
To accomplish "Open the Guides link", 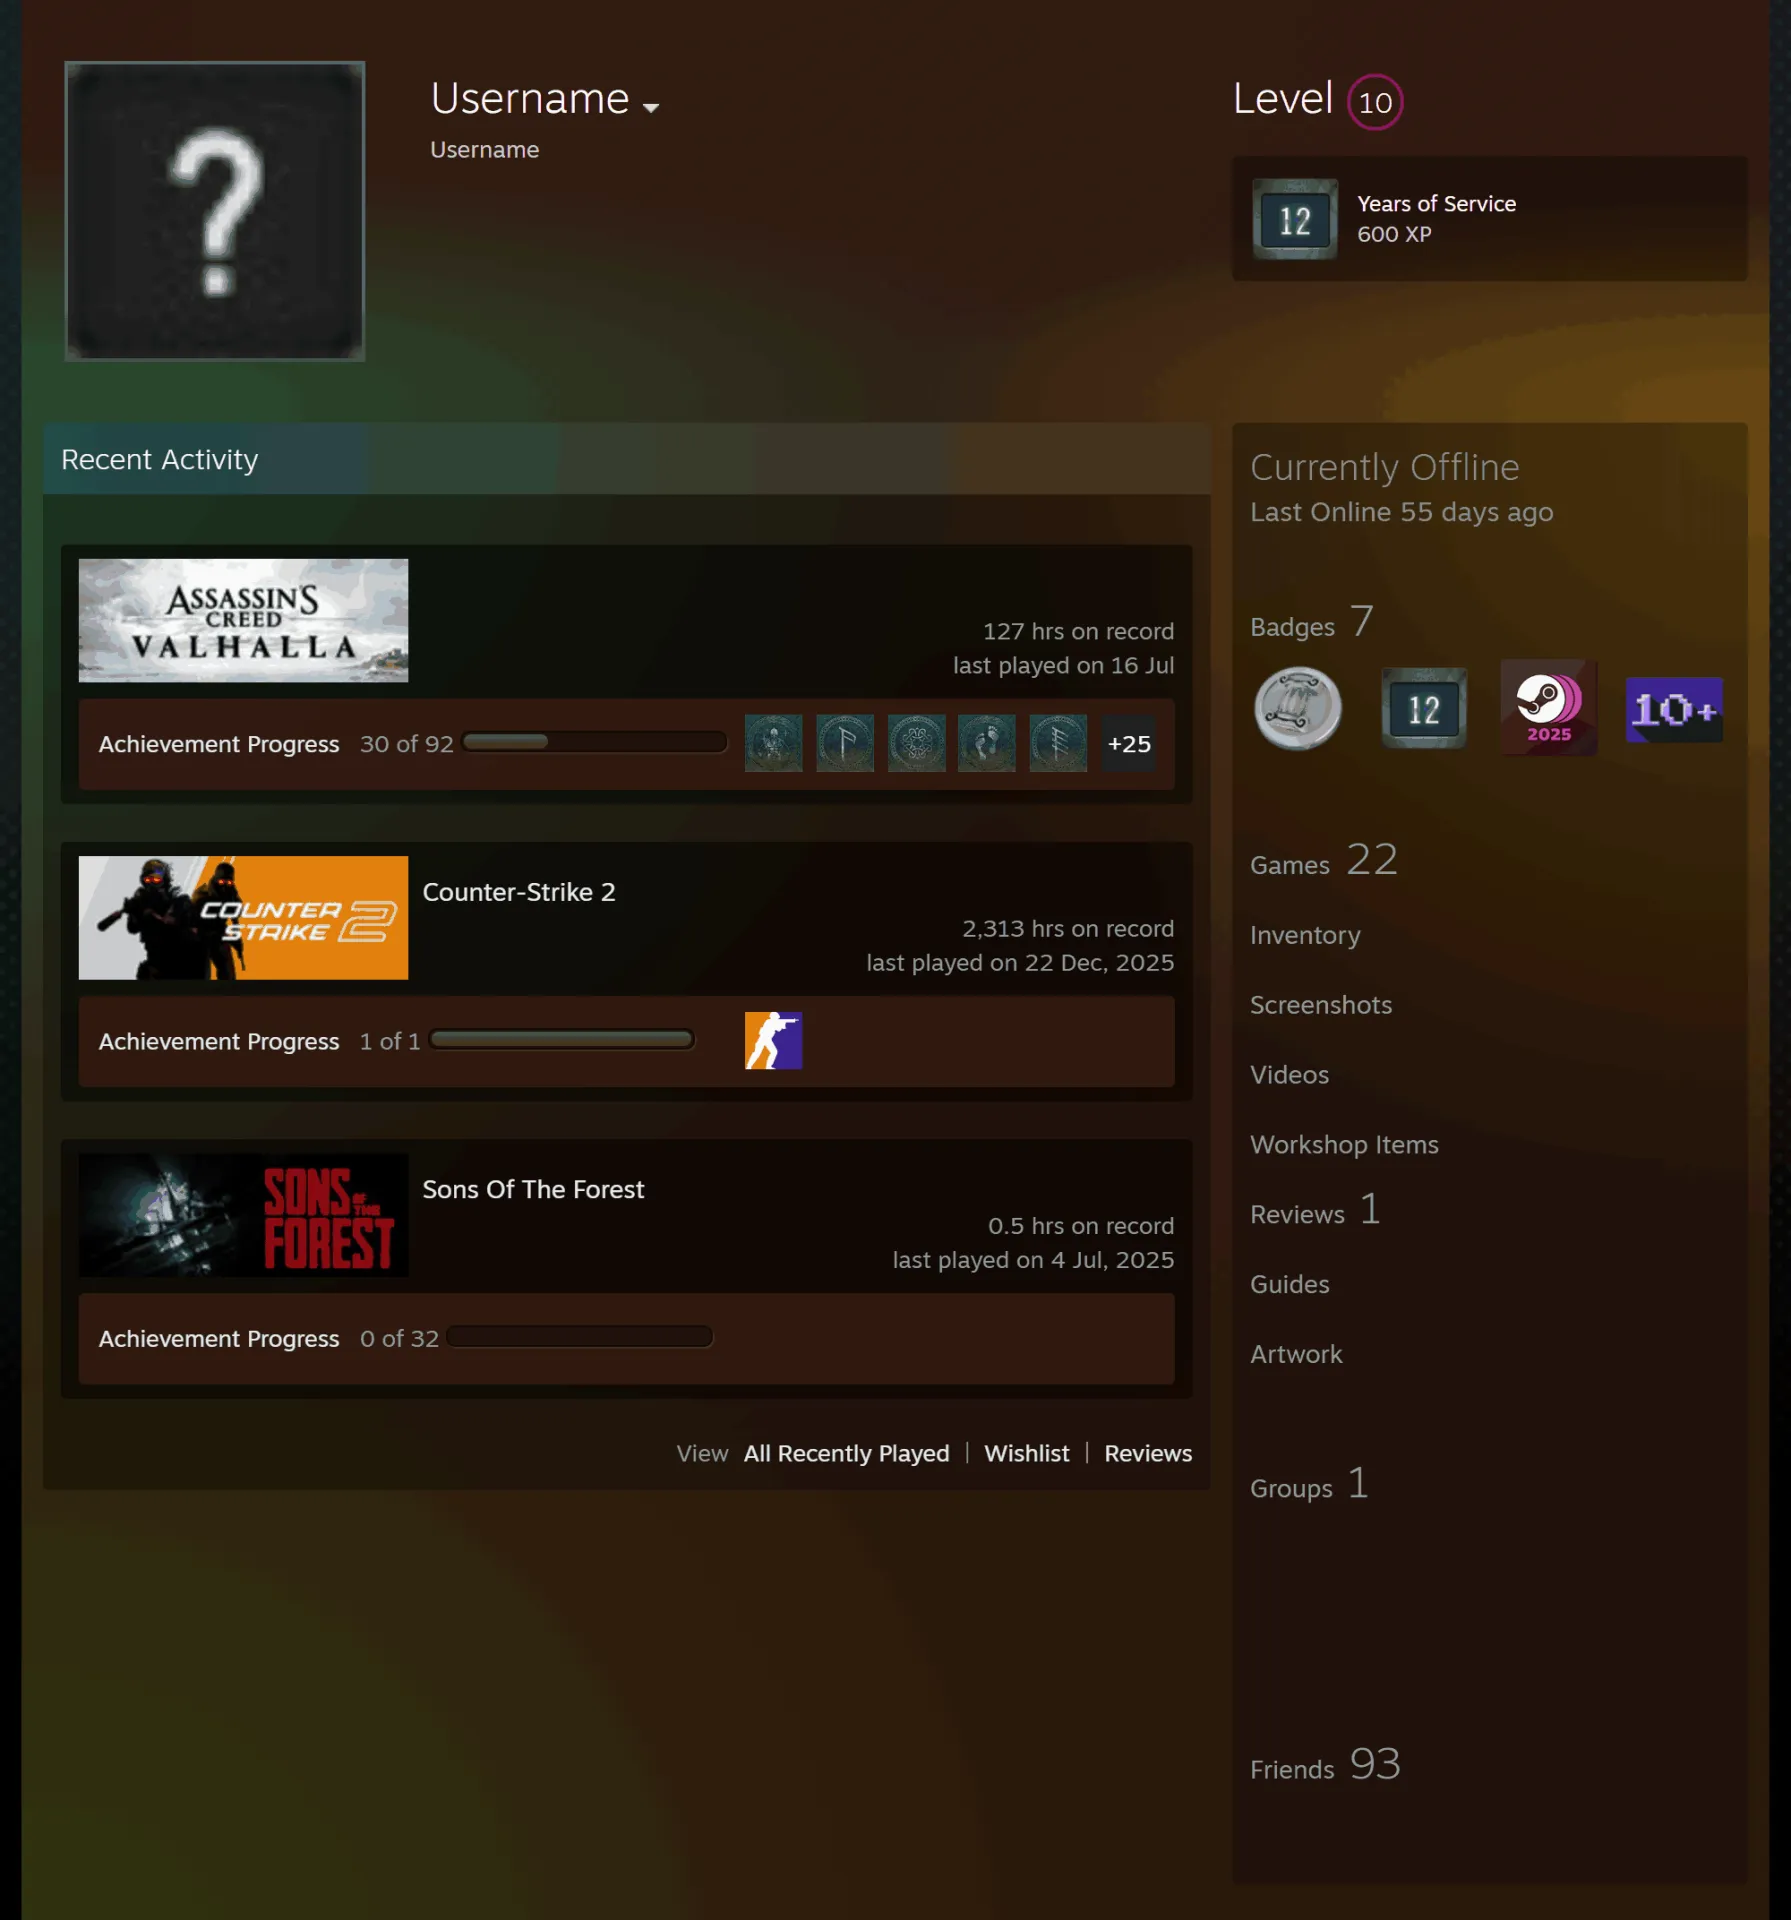I will tap(1289, 1284).
